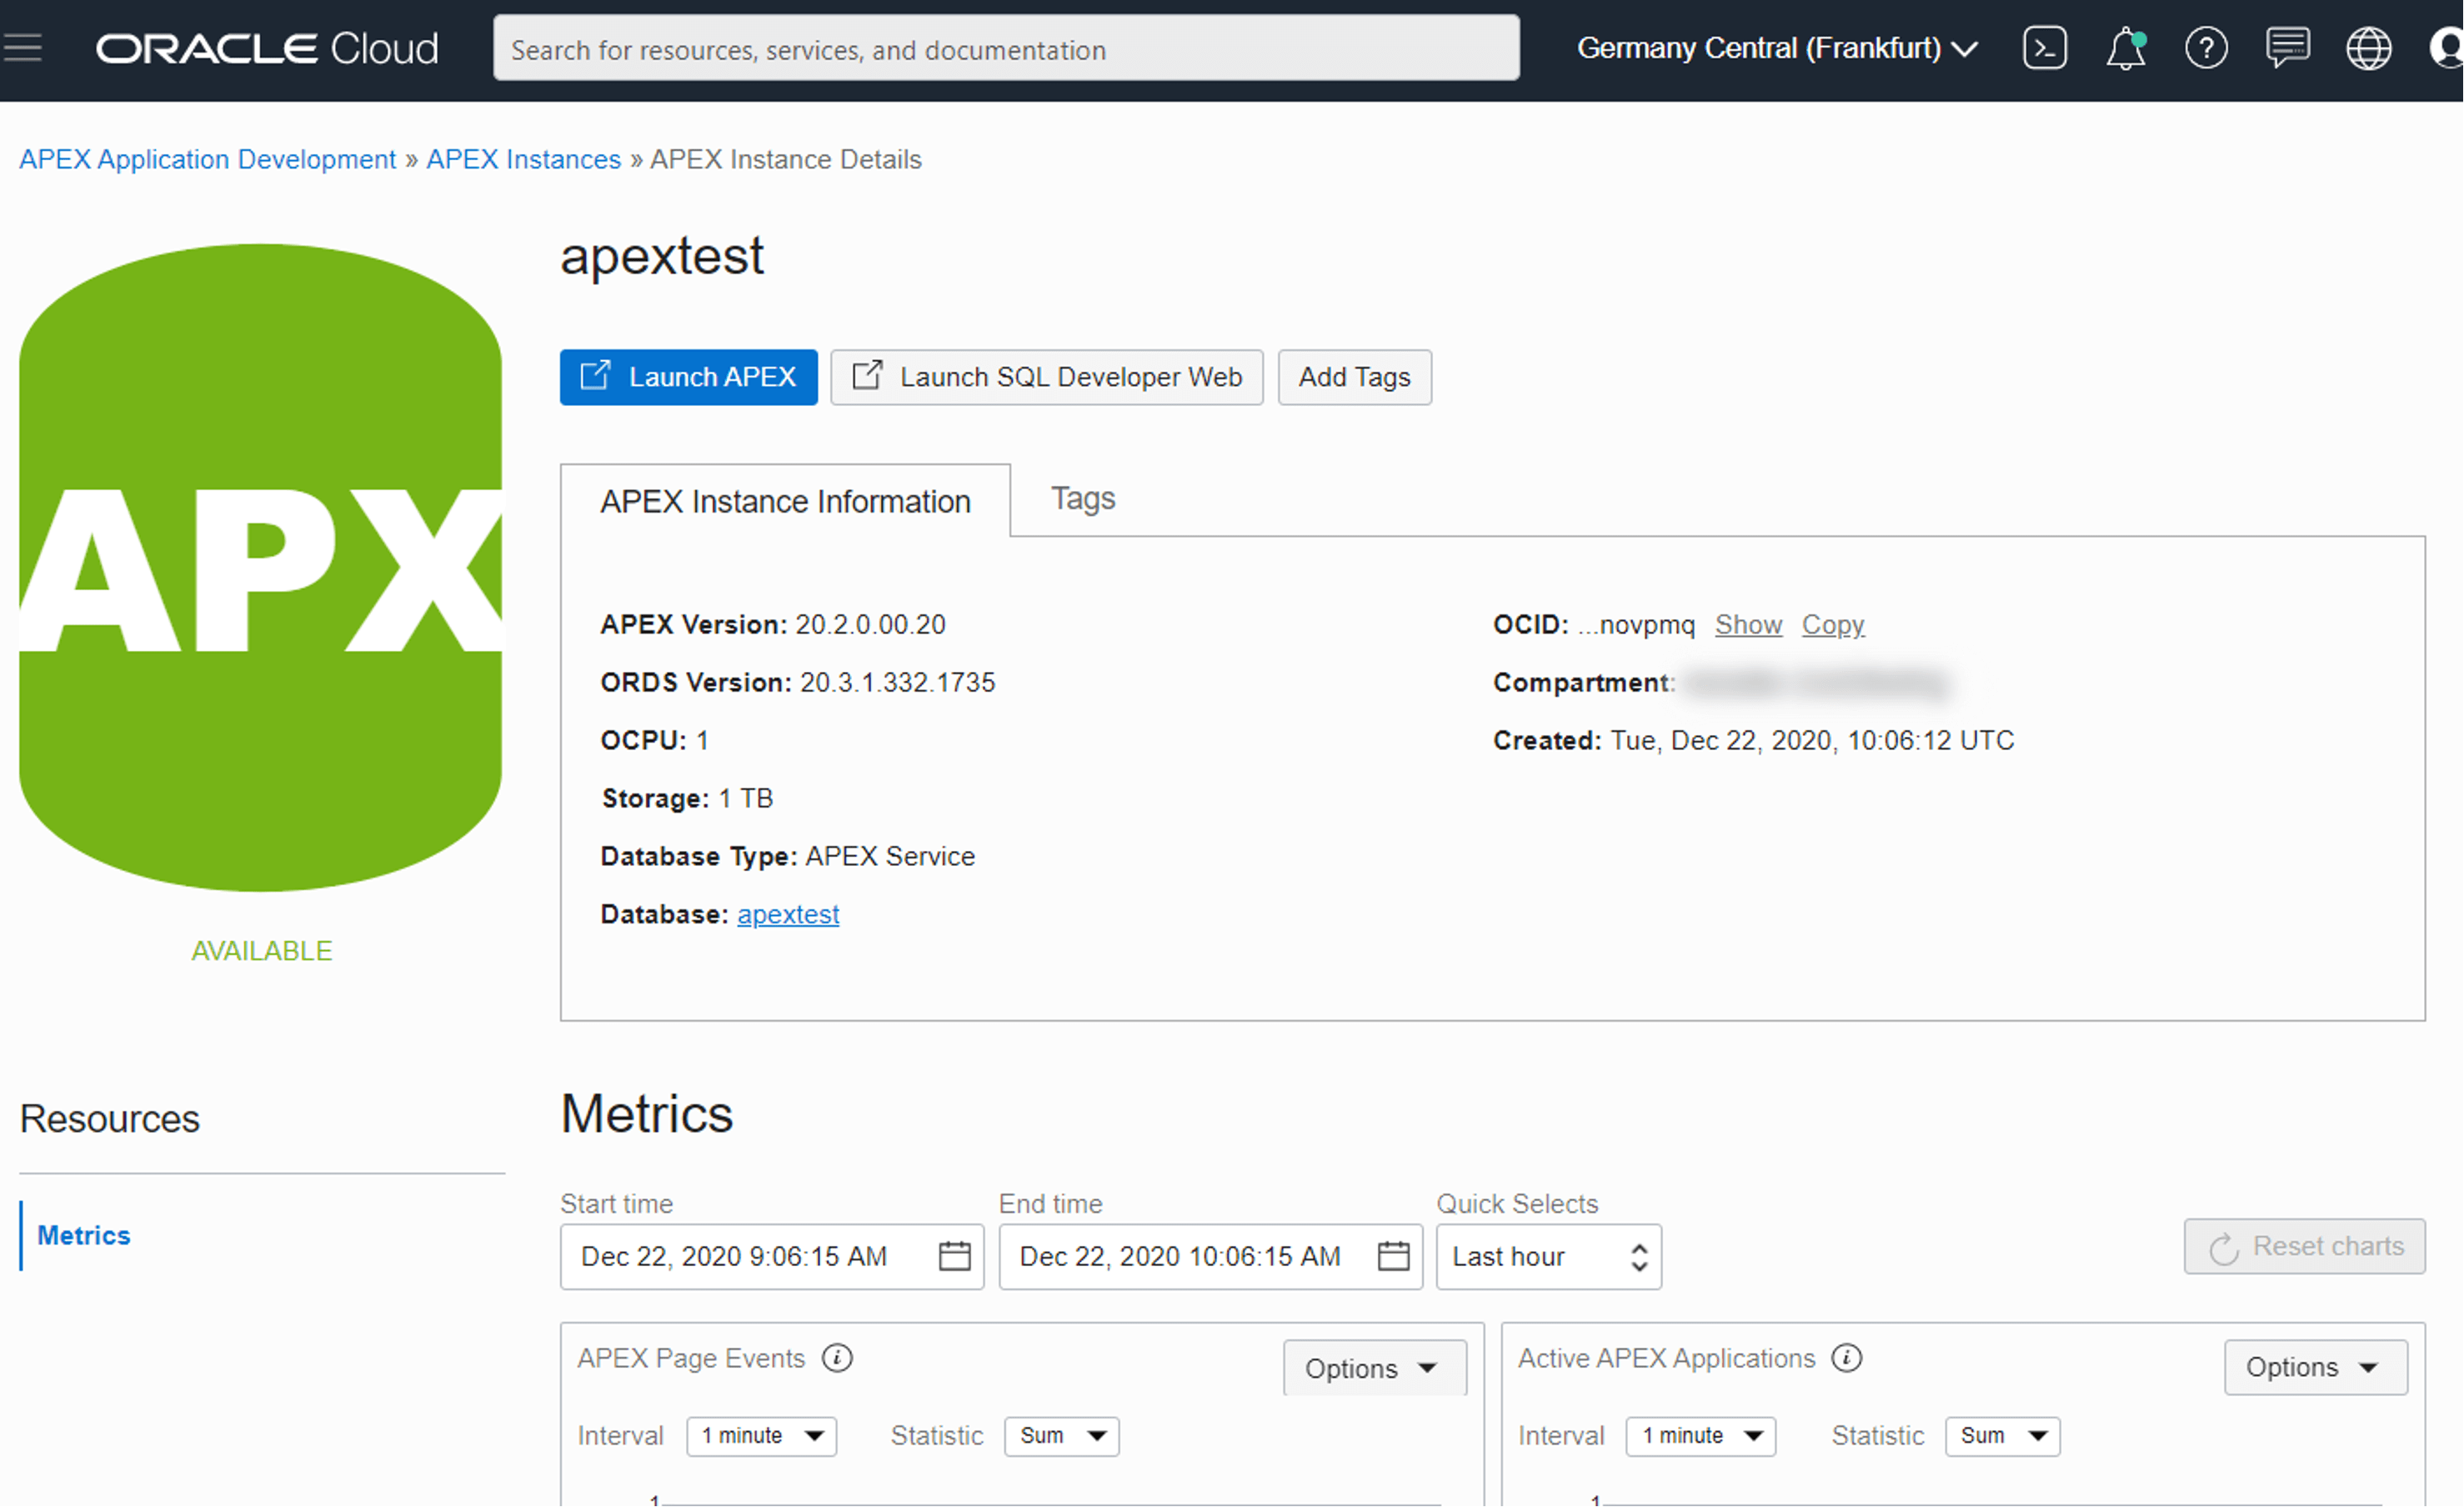
Task: Open the End time calendar picker
Action: (1393, 1256)
